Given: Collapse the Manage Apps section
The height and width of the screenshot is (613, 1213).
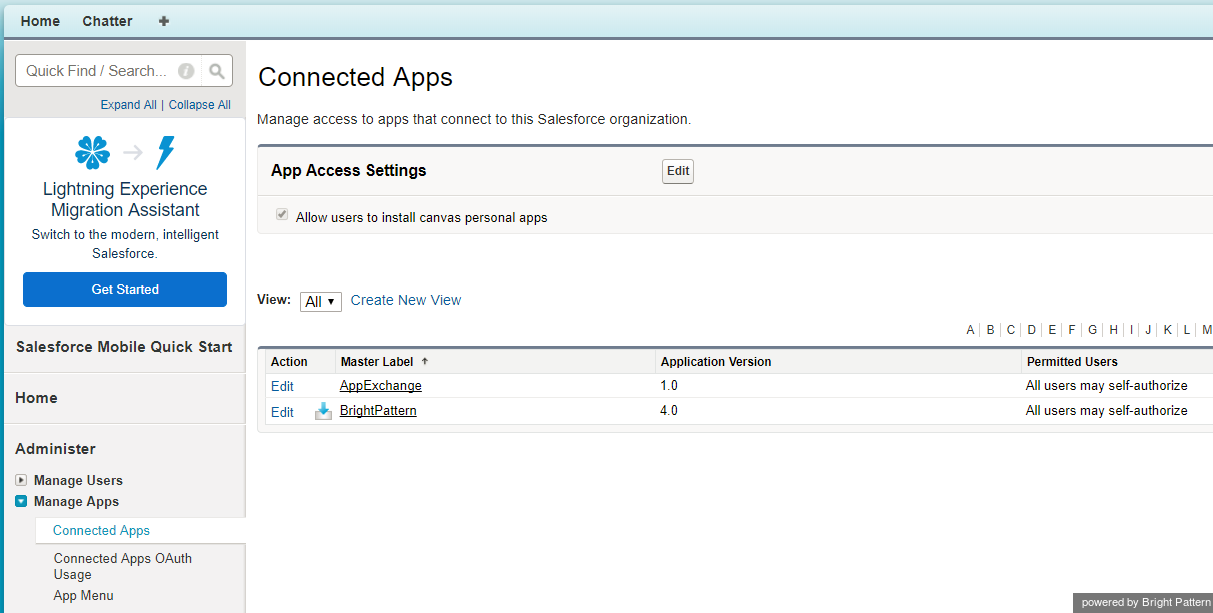Looking at the screenshot, I should [21, 501].
